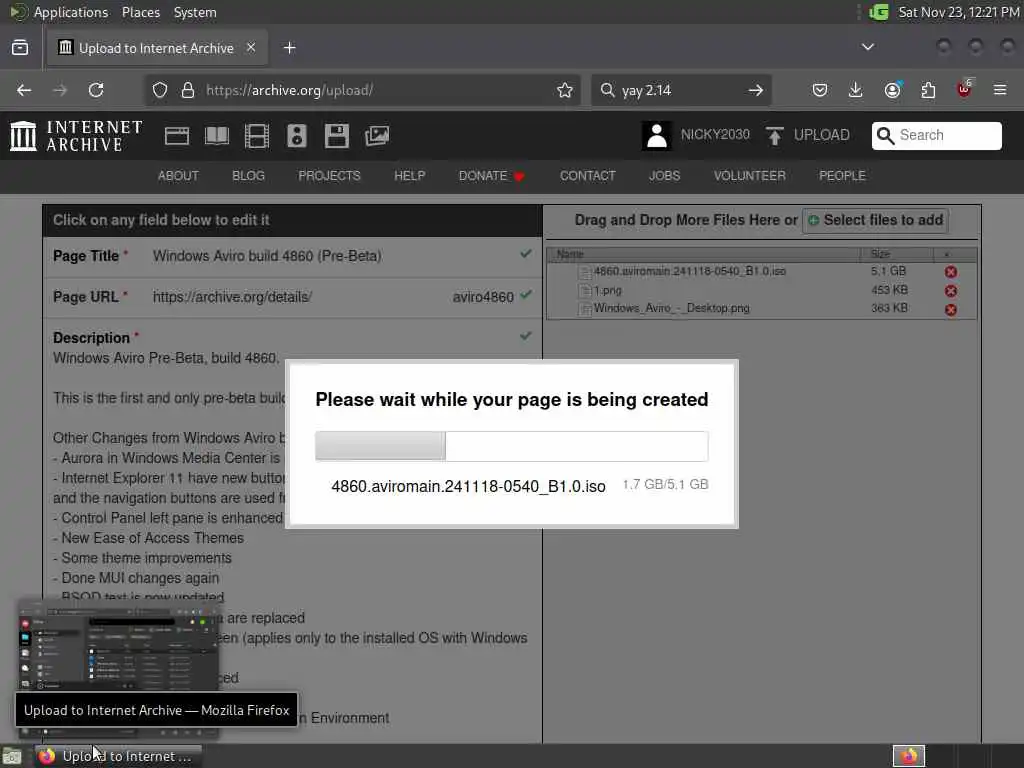Click UPLOAD button in archive header
This screenshot has height=768, width=1024.
pyautogui.click(x=808, y=135)
